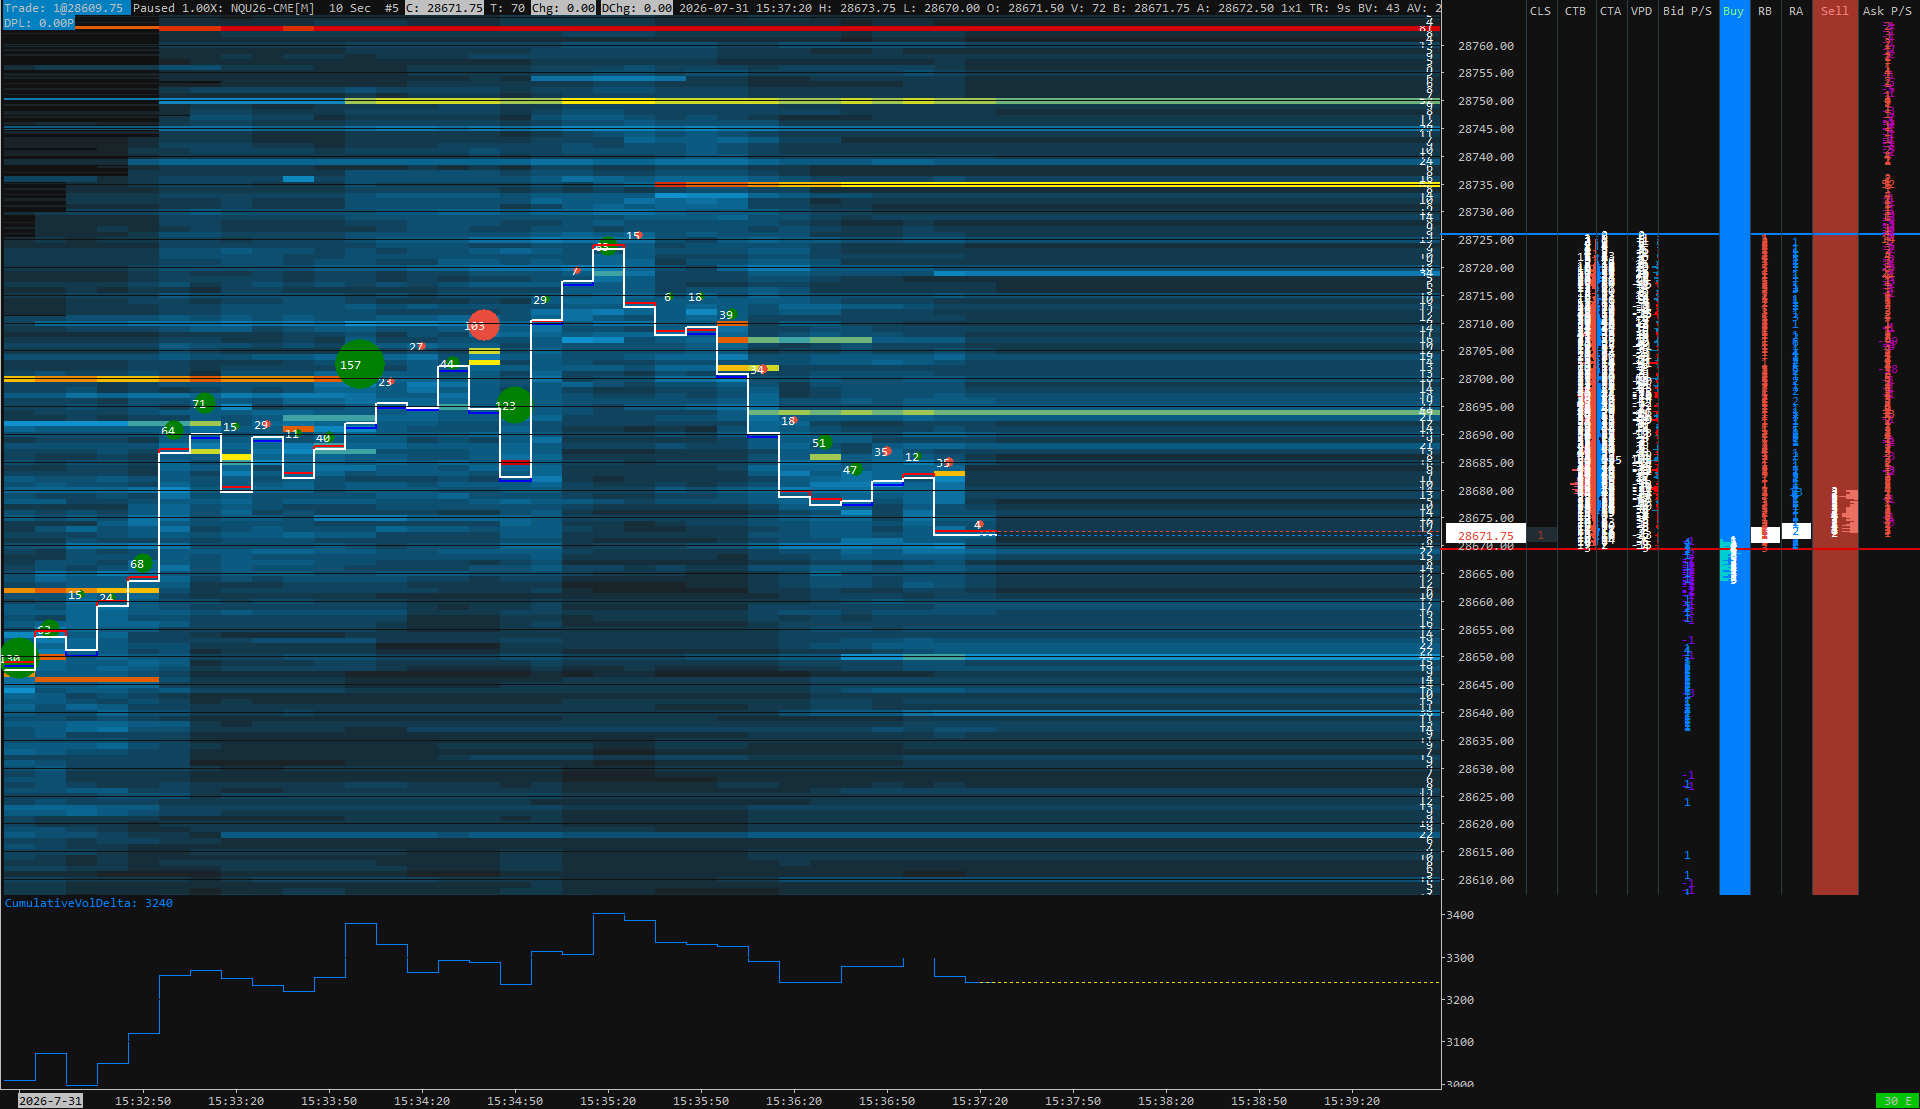Click the CTA column header
The image size is (1920, 1109).
tap(1610, 11)
